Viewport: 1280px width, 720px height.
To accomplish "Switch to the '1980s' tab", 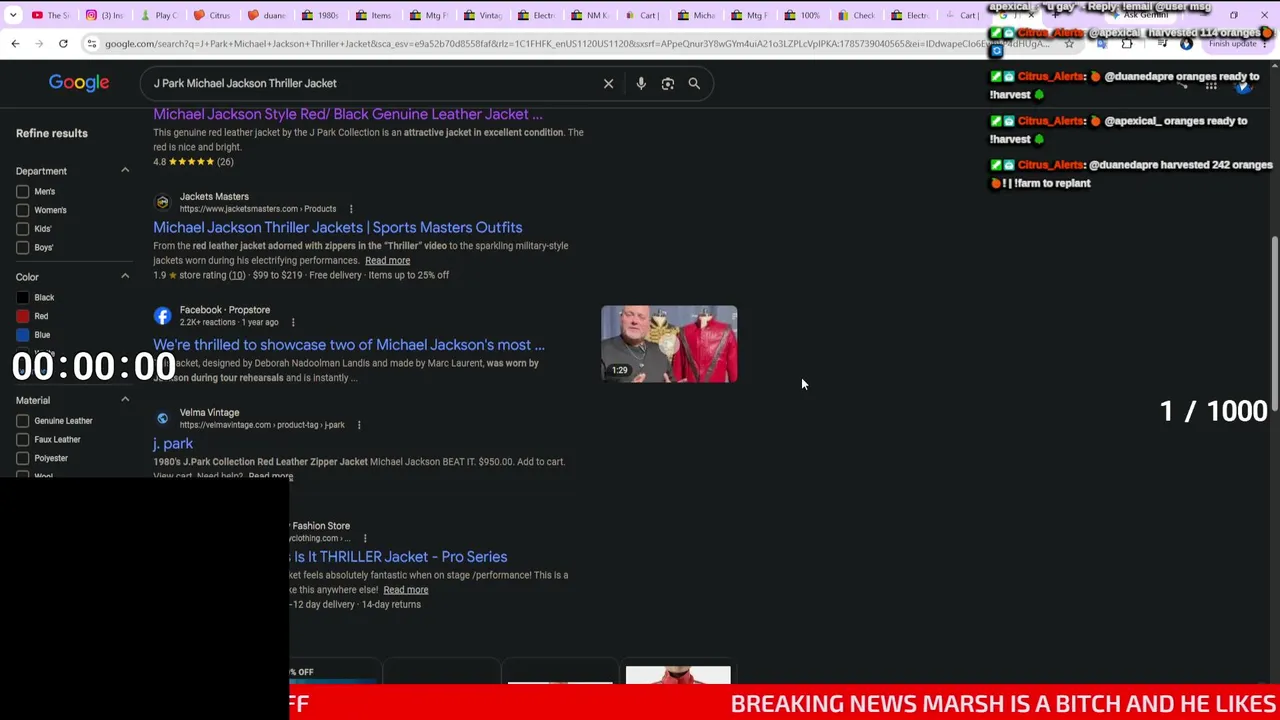I will coord(320,15).
